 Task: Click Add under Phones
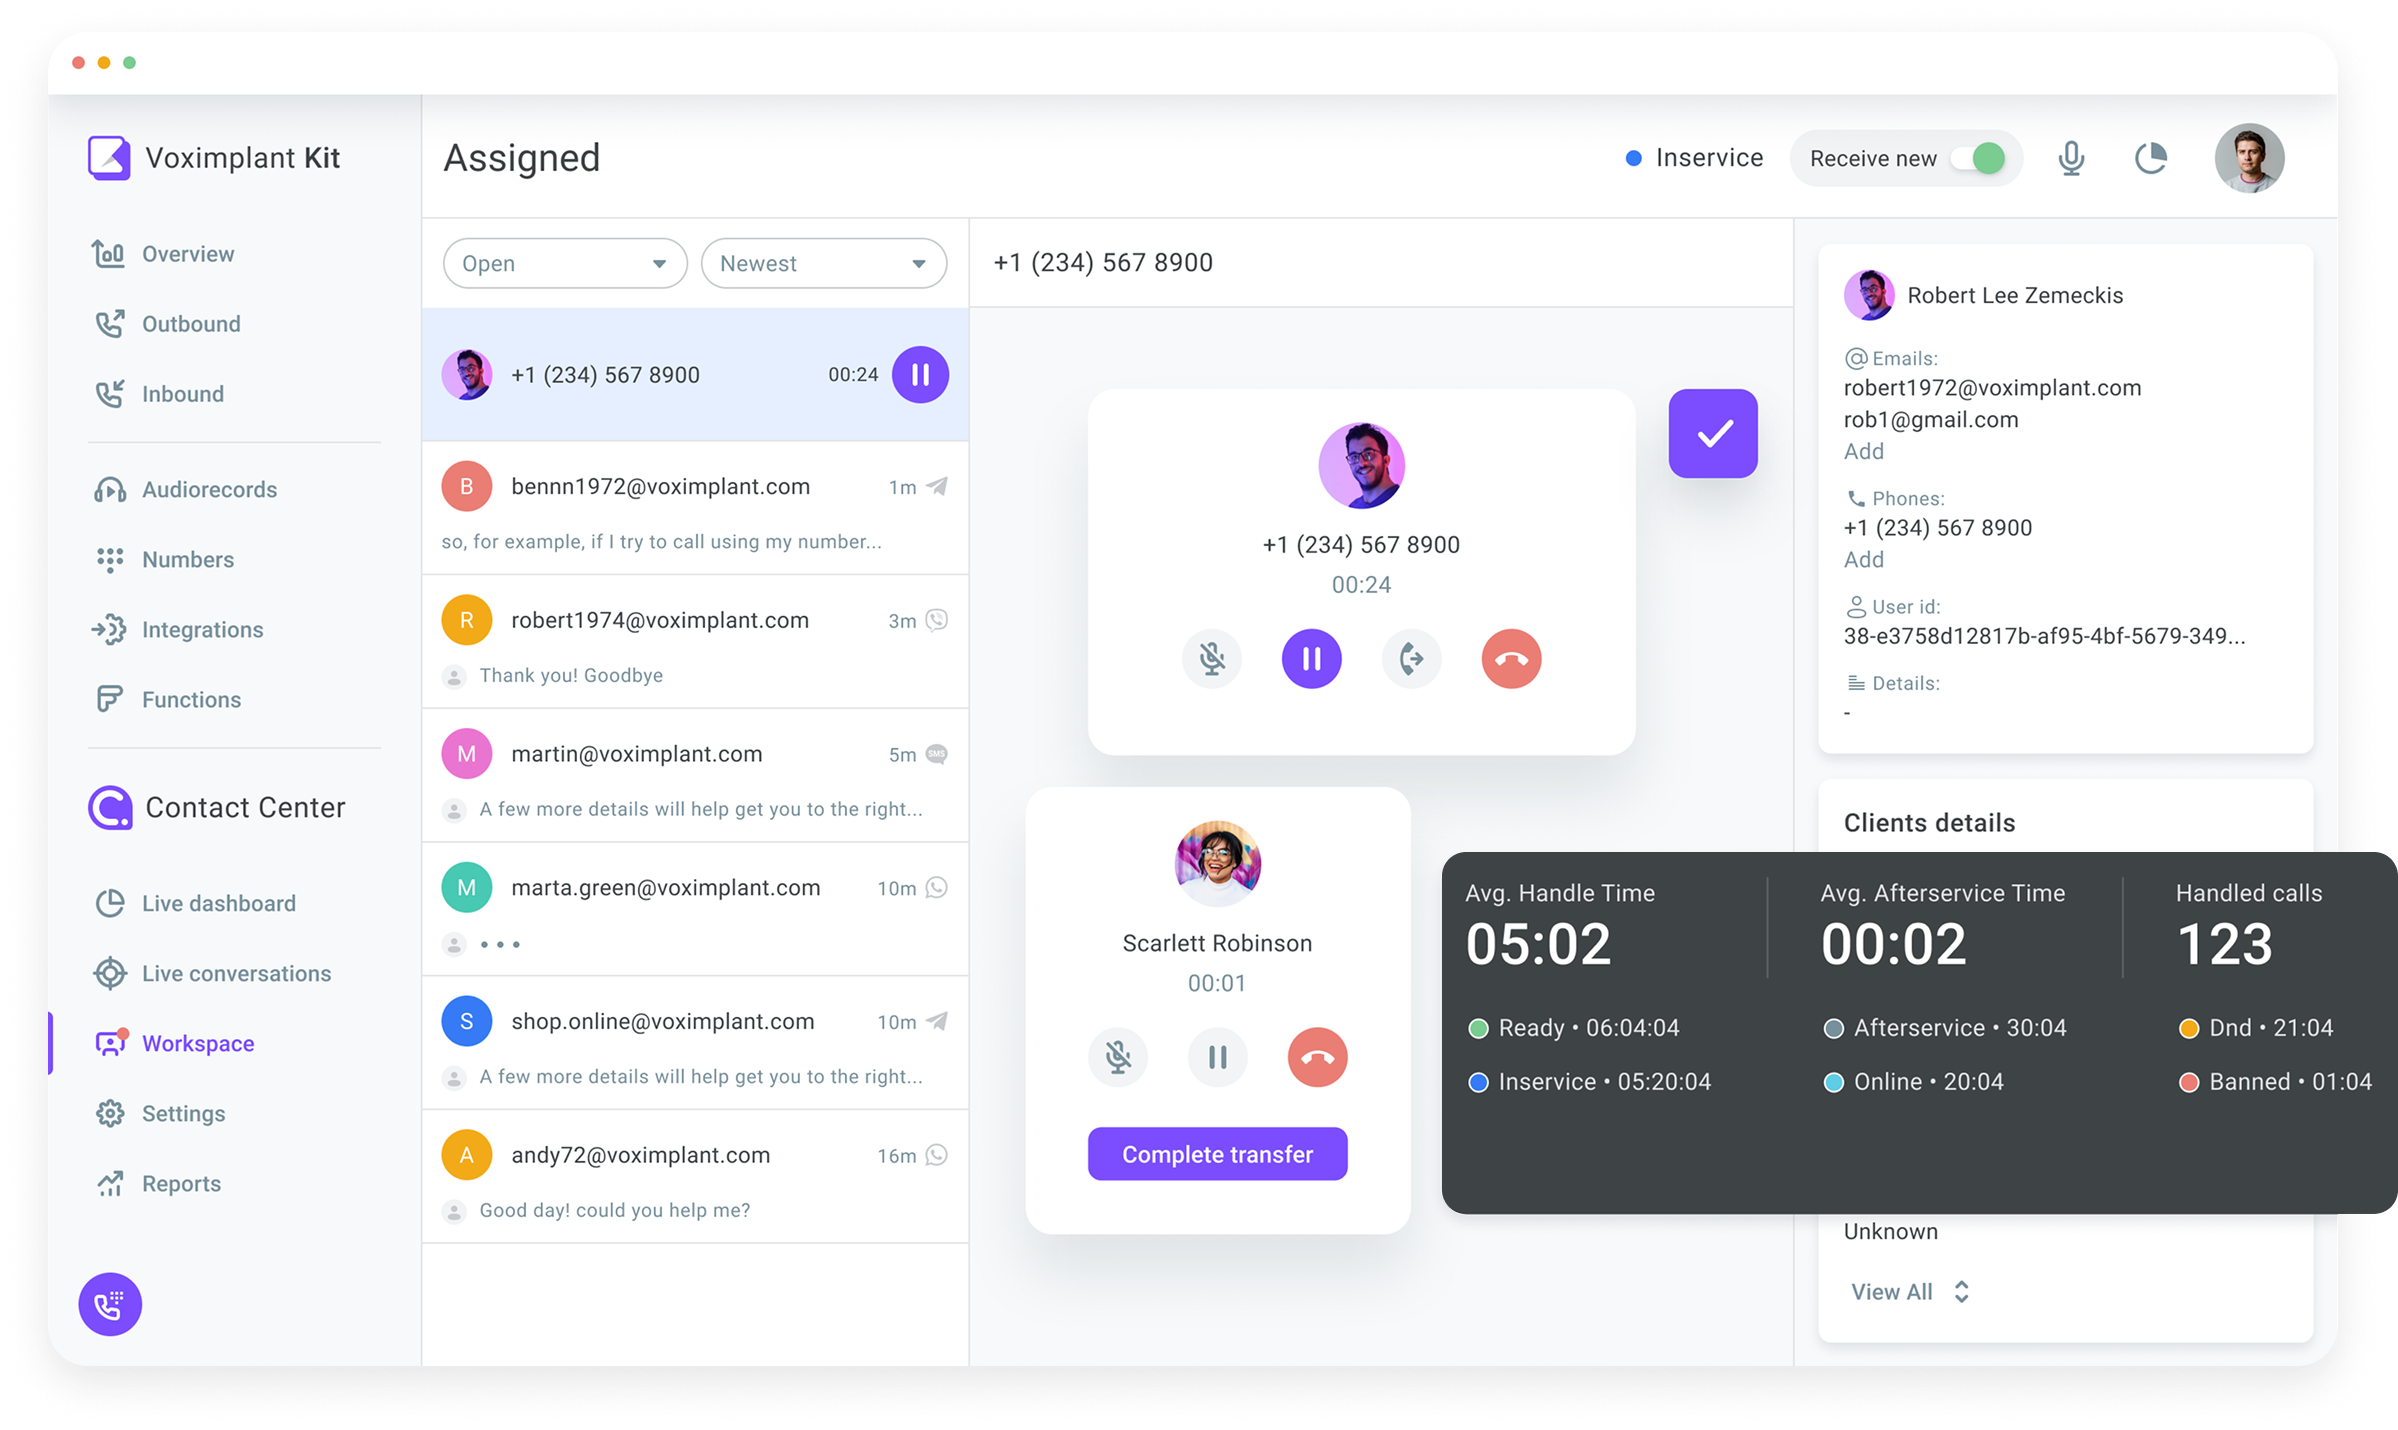click(1863, 559)
